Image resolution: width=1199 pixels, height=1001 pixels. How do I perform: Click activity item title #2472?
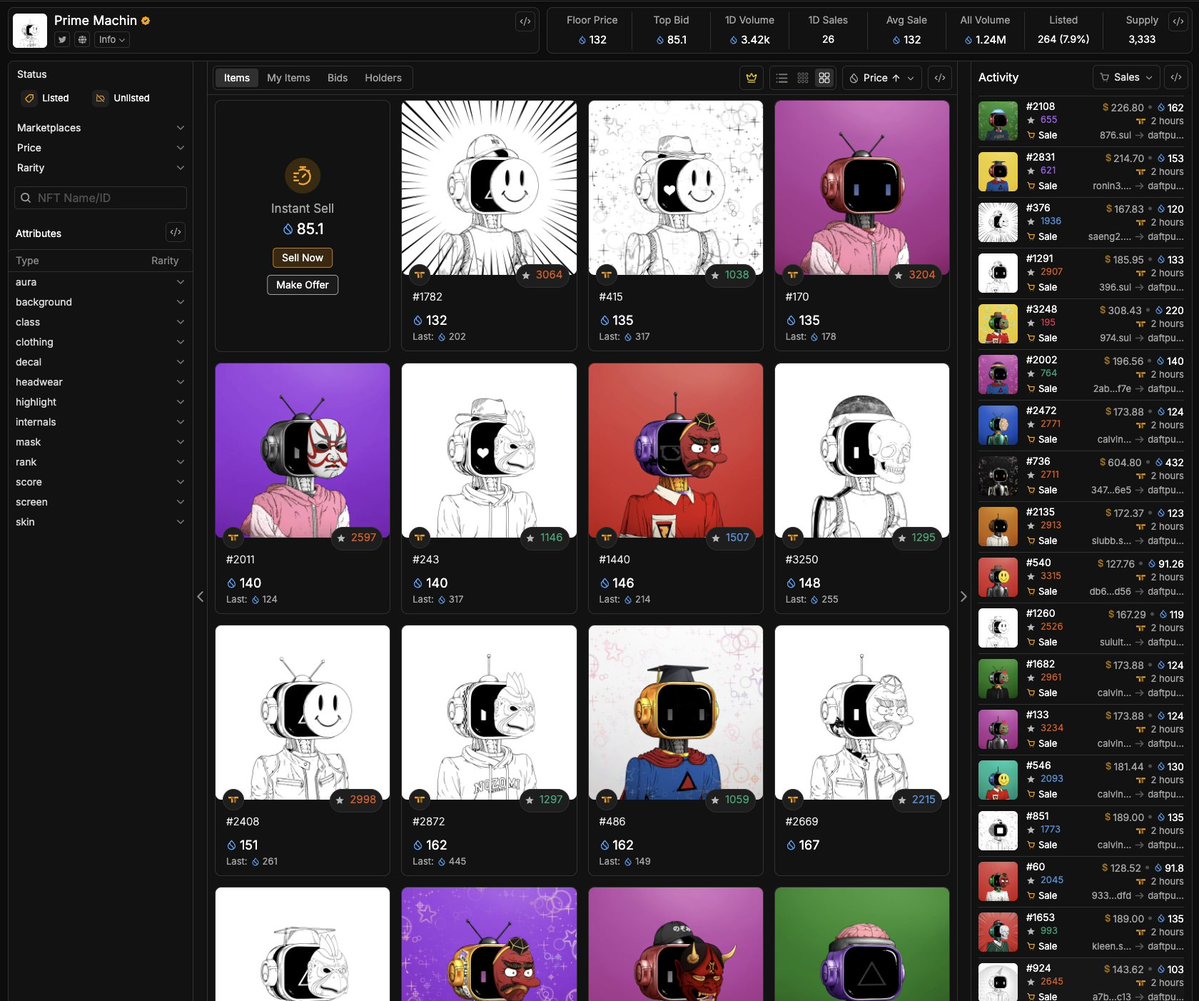pos(1041,411)
